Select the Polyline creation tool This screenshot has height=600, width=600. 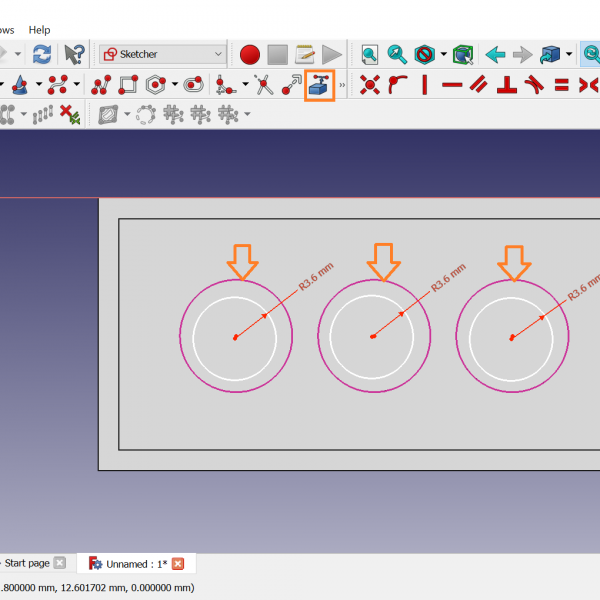point(100,85)
